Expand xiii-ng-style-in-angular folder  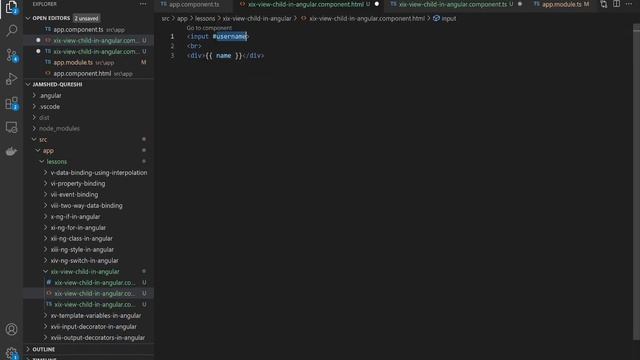pyautogui.click(x=82, y=250)
